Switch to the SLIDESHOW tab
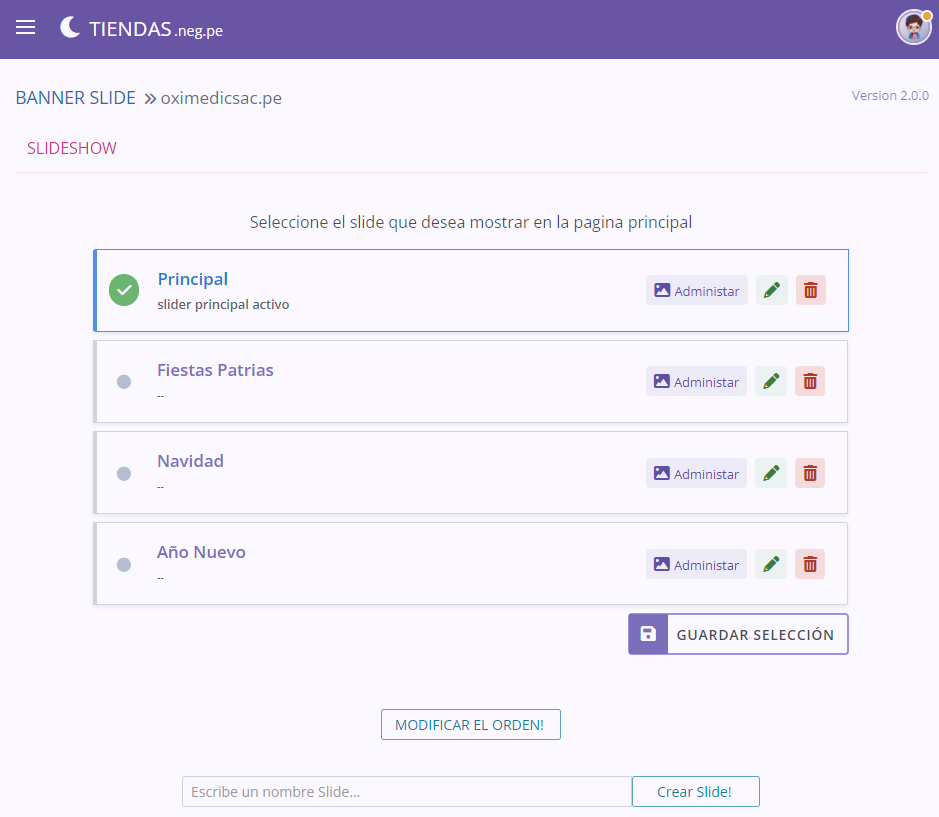Image resolution: width=939 pixels, height=817 pixels. pyautogui.click(x=72, y=149)
